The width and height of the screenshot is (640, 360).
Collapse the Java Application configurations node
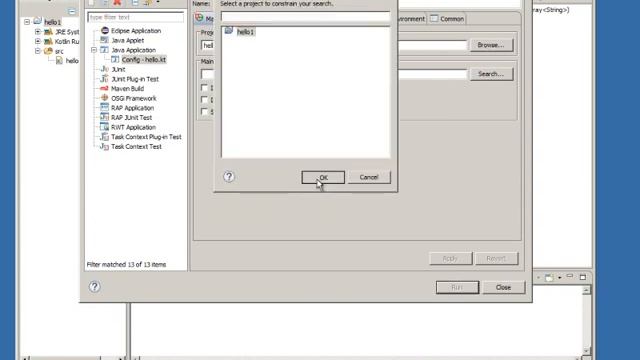click(x=94, y=50)
